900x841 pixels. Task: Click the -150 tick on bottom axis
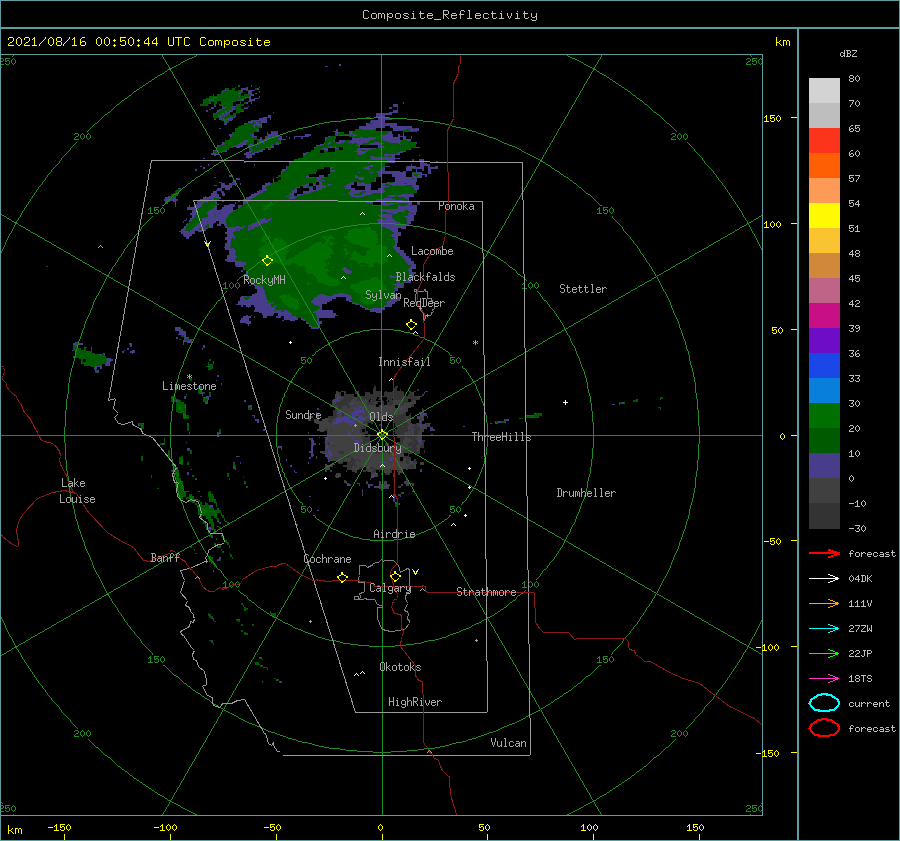point(59,827)
